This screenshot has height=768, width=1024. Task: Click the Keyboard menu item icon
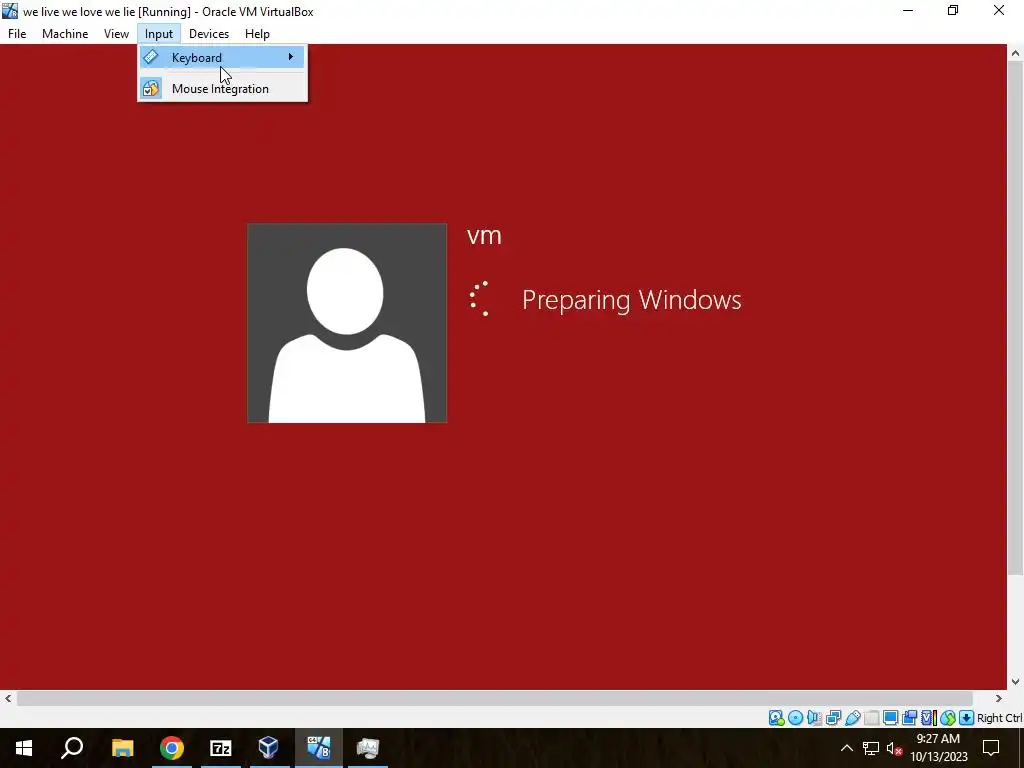point(151,57)
